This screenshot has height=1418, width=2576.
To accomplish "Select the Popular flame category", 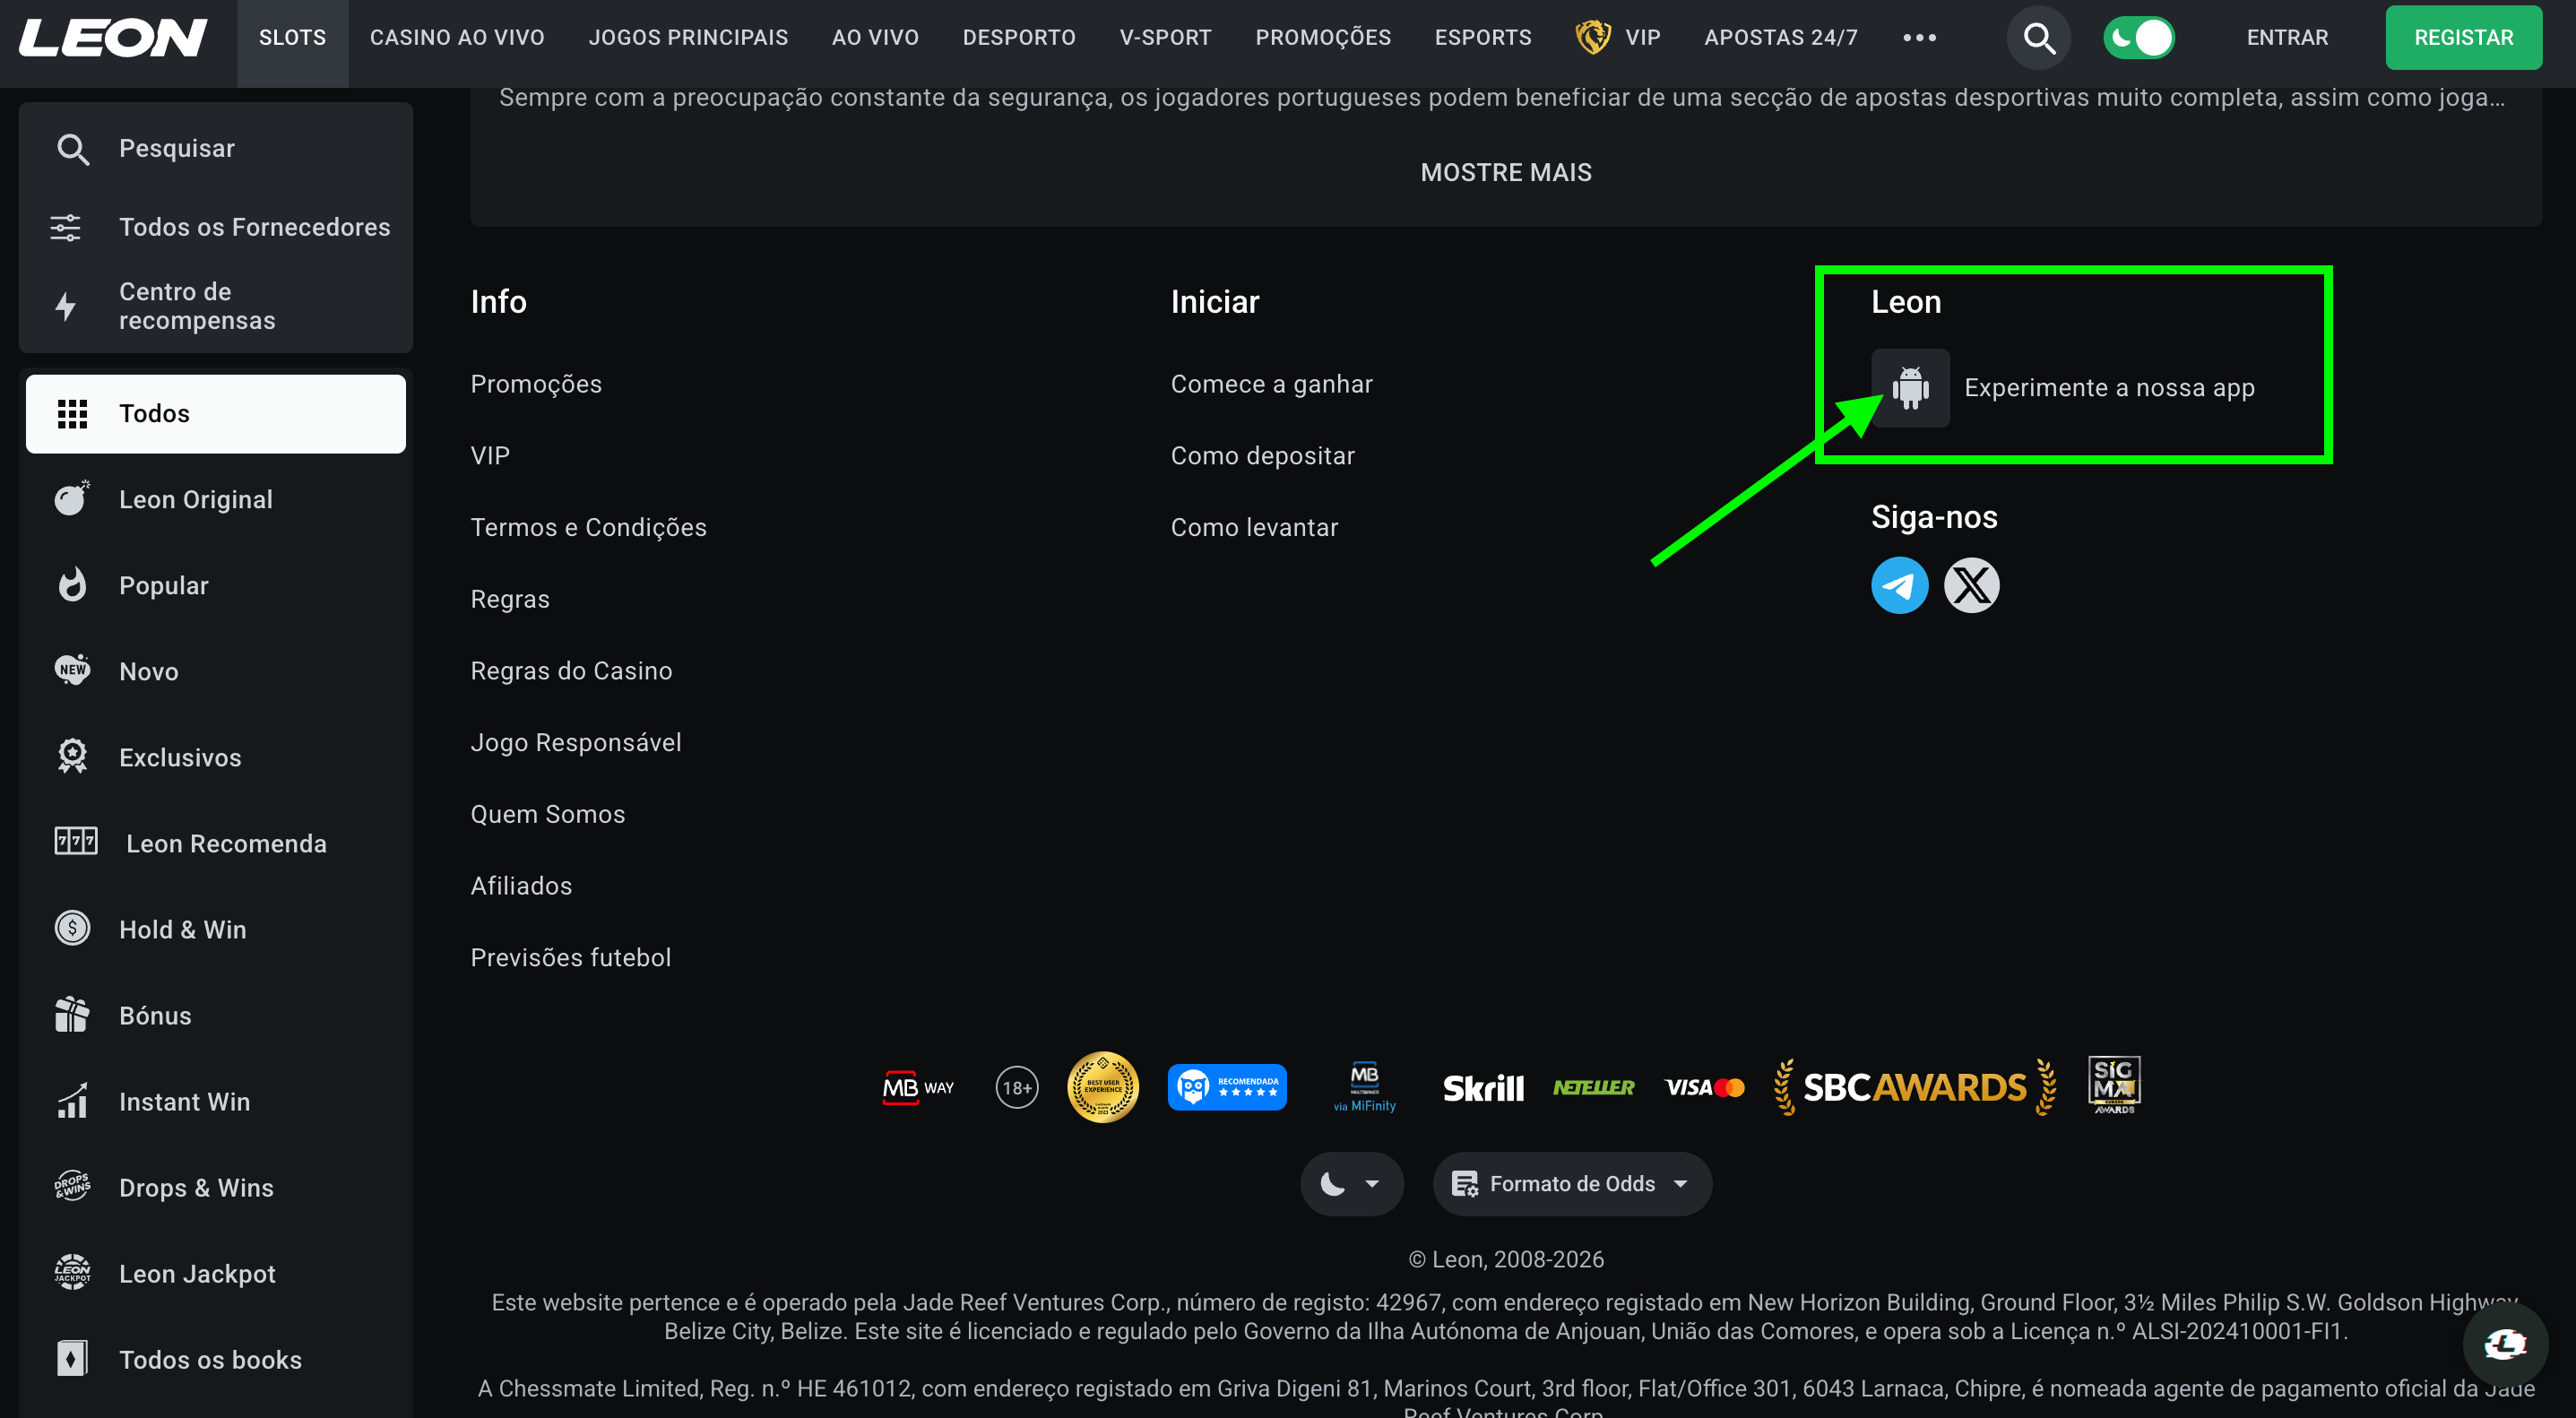I will pos(215,585).
